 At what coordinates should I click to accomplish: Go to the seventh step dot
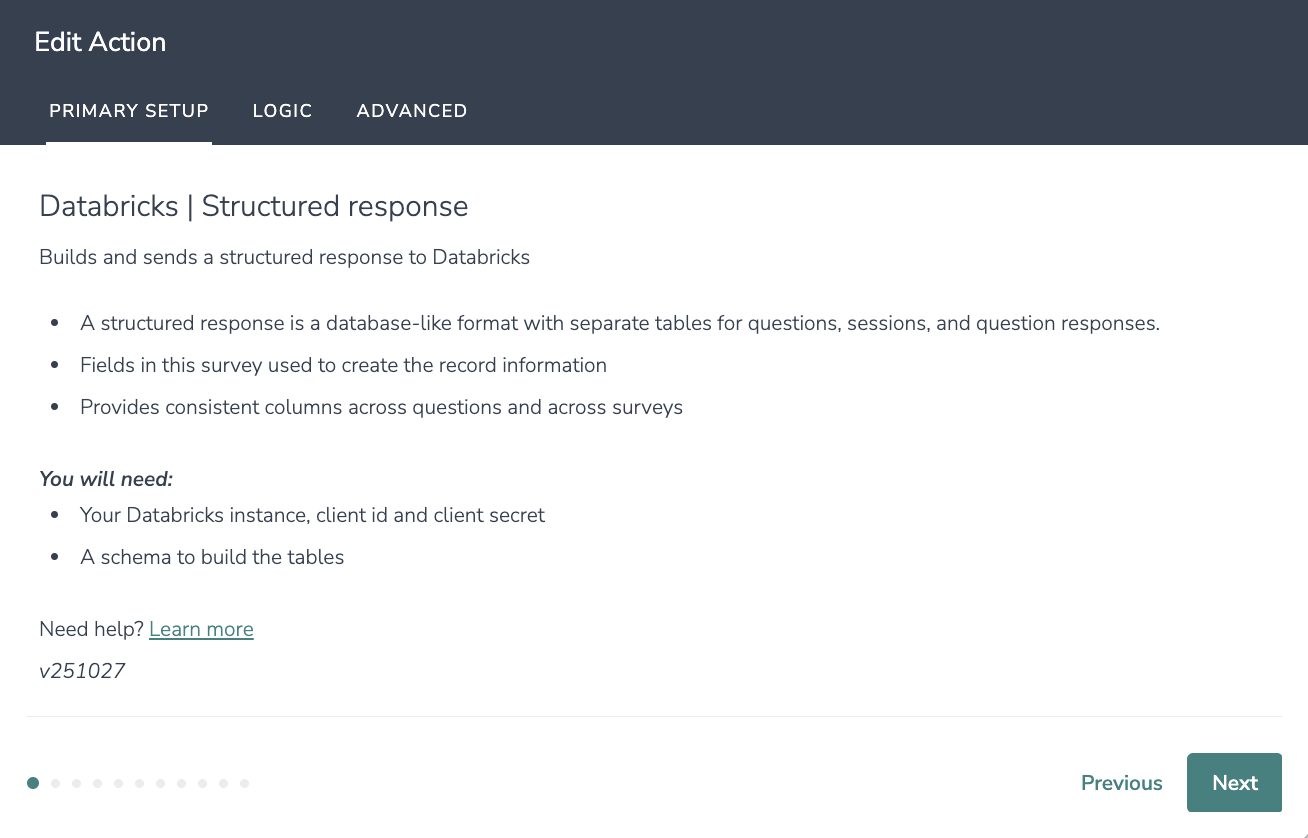161,783
